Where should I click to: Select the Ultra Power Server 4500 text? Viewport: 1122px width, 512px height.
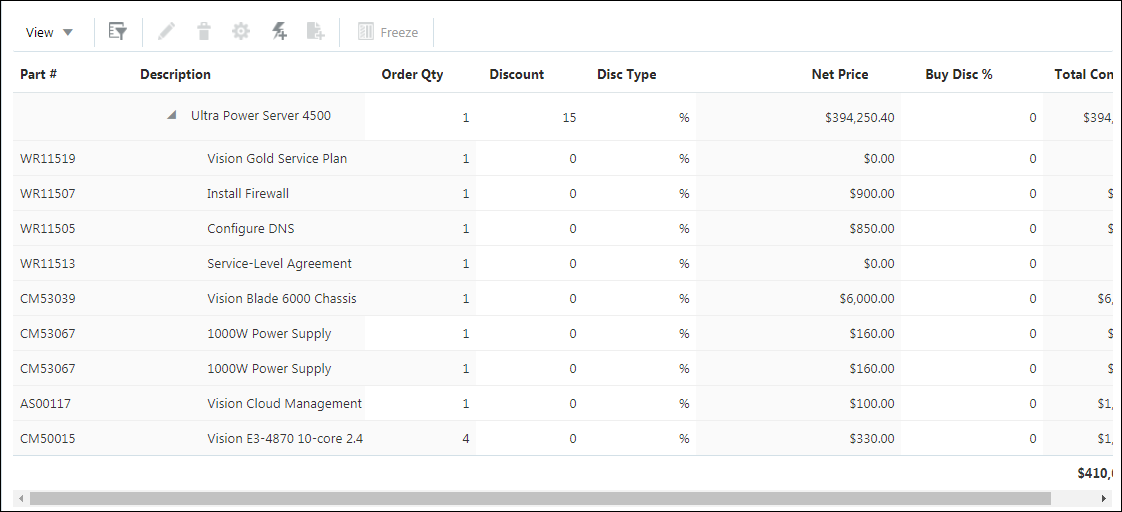pos(261,115)
